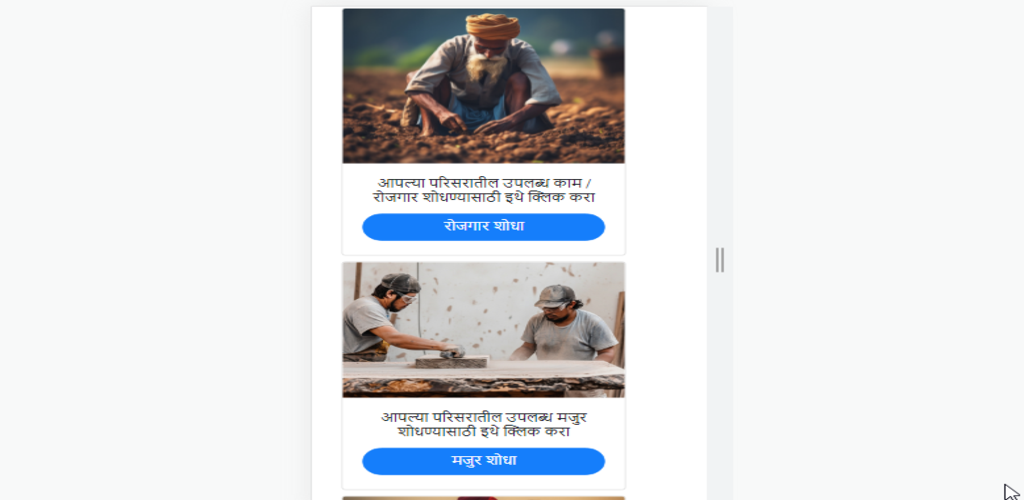Click the rough wooden slab table edge
Viewport: 1024px width, 500px height.
483,386
